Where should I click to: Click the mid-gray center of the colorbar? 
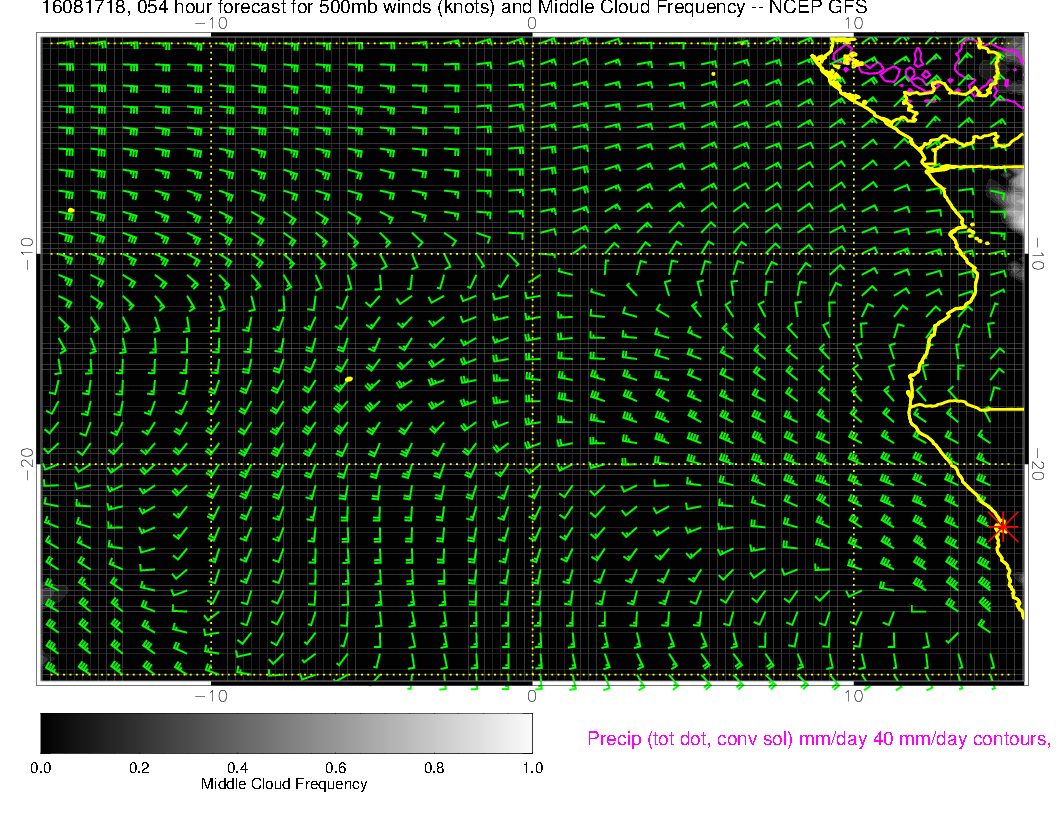[x=286, y=732]
